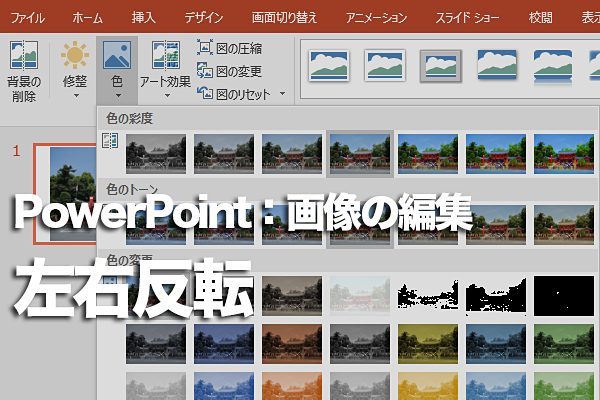Expand the アート効果 dropdown arrow
This screenshot has height=400, width=600.
click(167, 96)
